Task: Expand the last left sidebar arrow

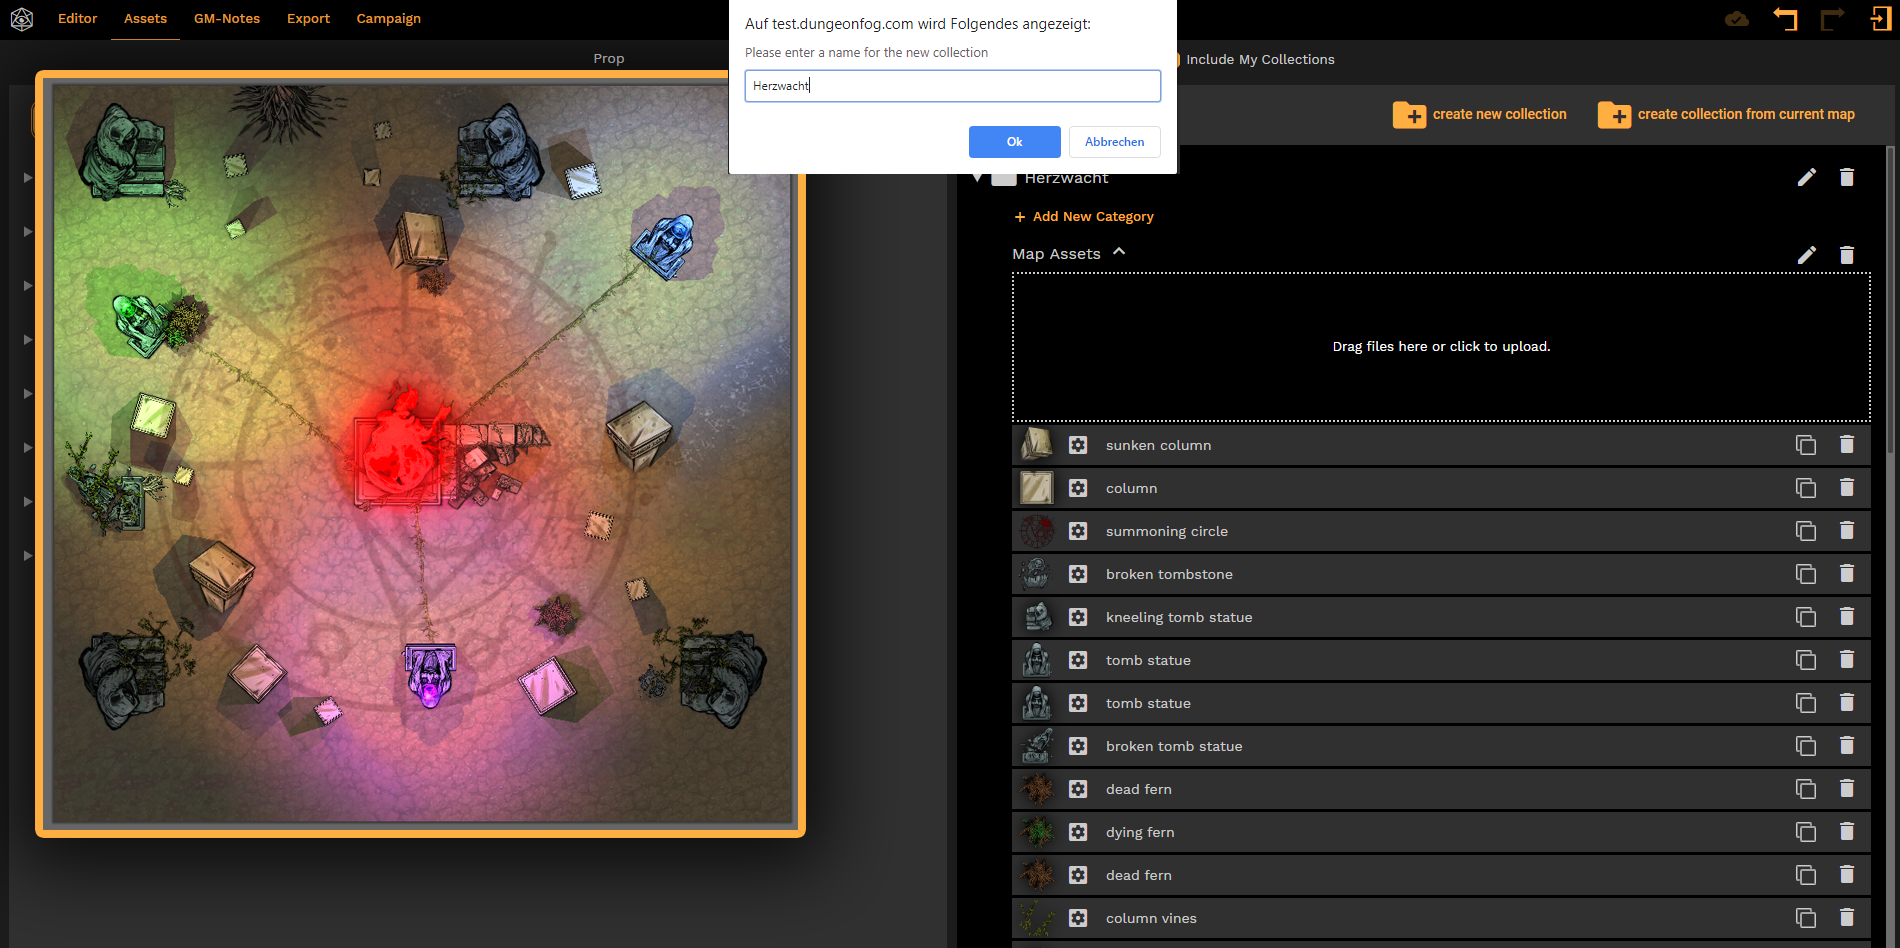Action: pyautogui.click(x=28, y=556)
